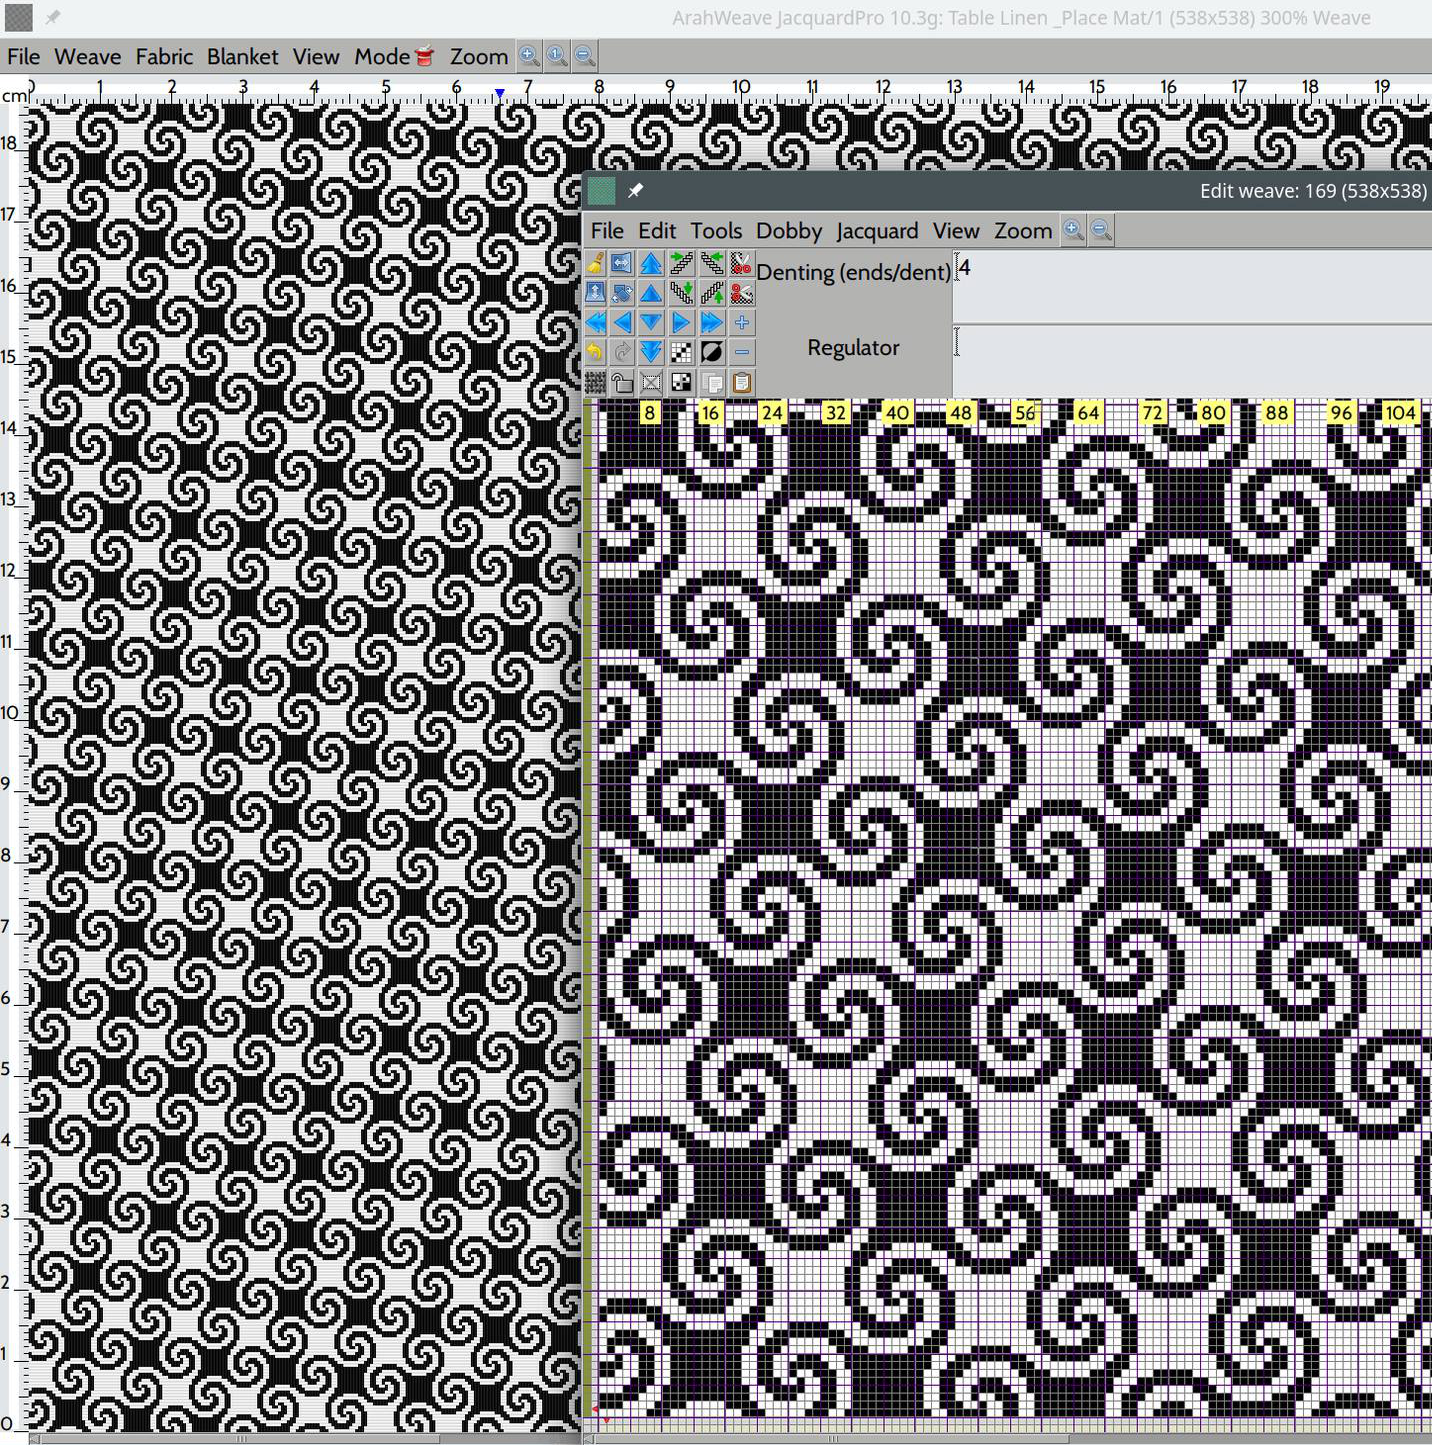Click the blue plus icon

pyautogui.click(x=741, y=322)
